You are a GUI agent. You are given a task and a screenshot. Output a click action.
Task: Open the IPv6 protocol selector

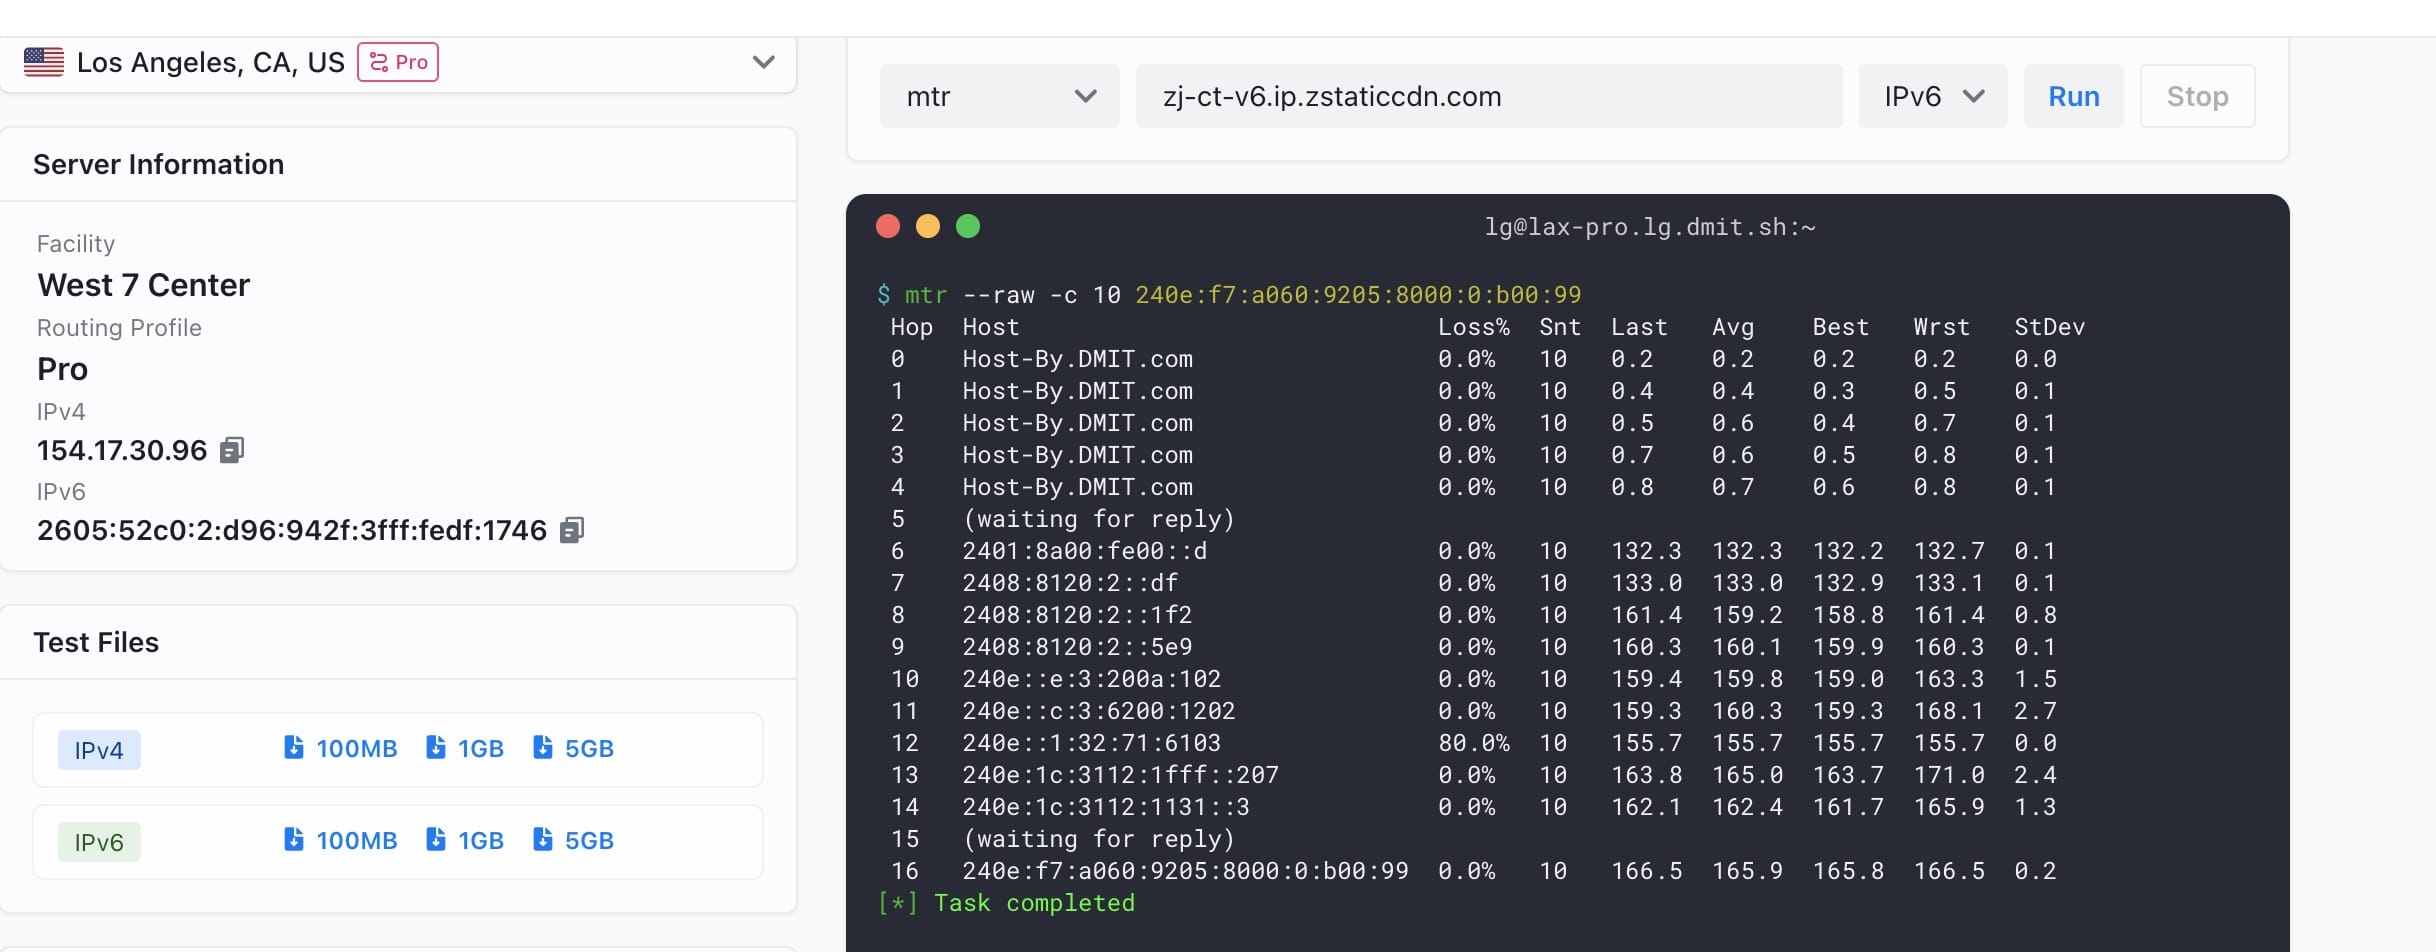1932,96
